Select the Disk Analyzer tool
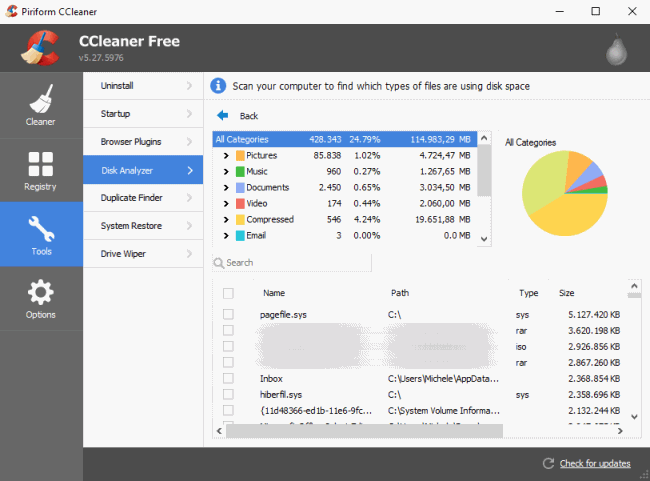This screenshot has width=650, height=481. point(143,170)
